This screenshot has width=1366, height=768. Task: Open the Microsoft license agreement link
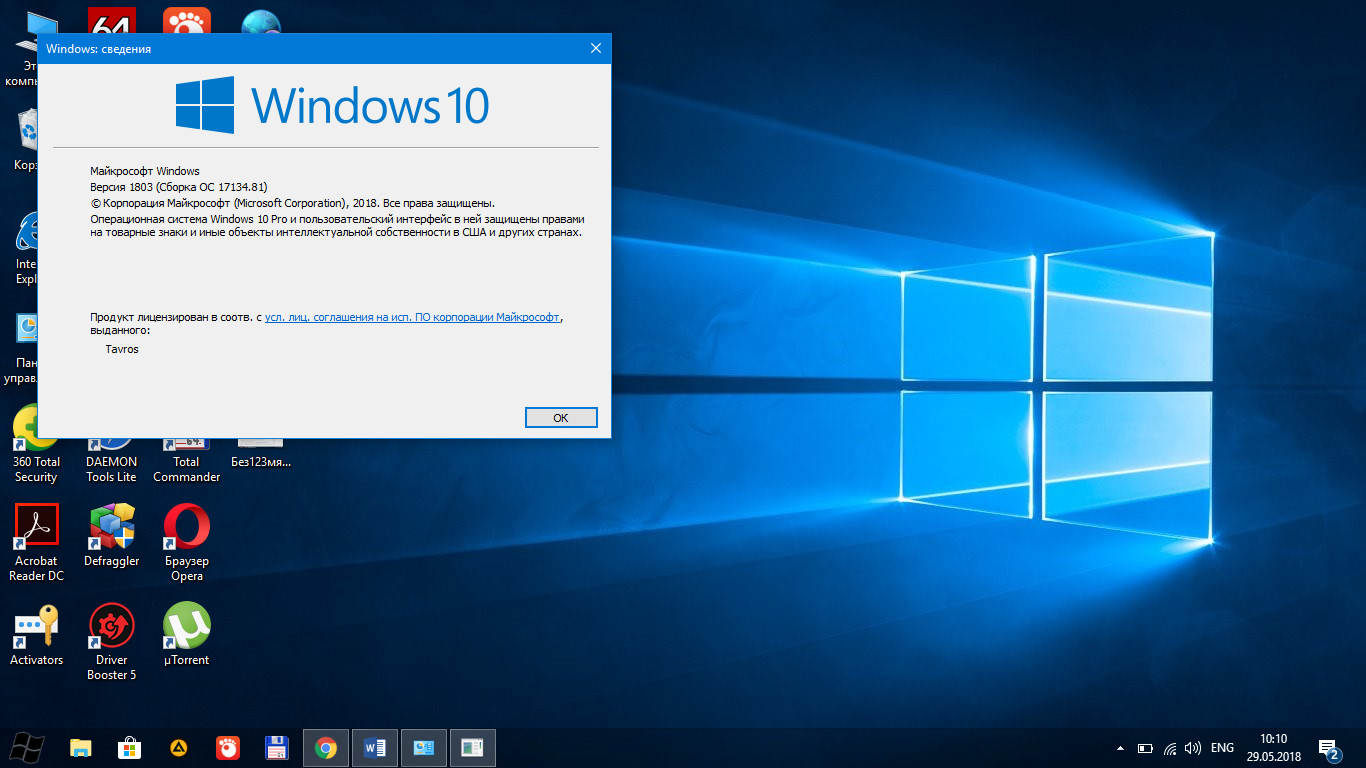(x=412, y=316)
